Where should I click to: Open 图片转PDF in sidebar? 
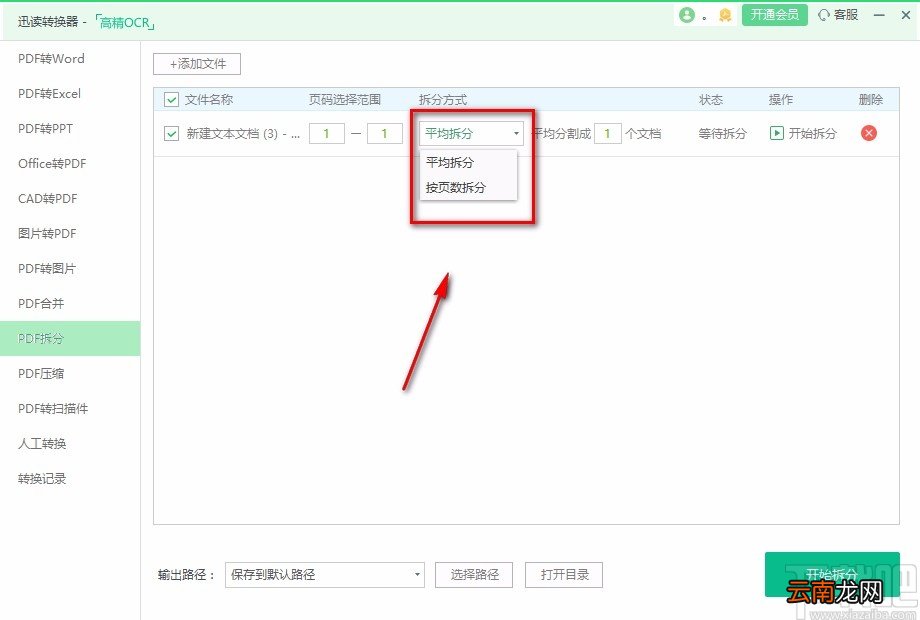70,233
